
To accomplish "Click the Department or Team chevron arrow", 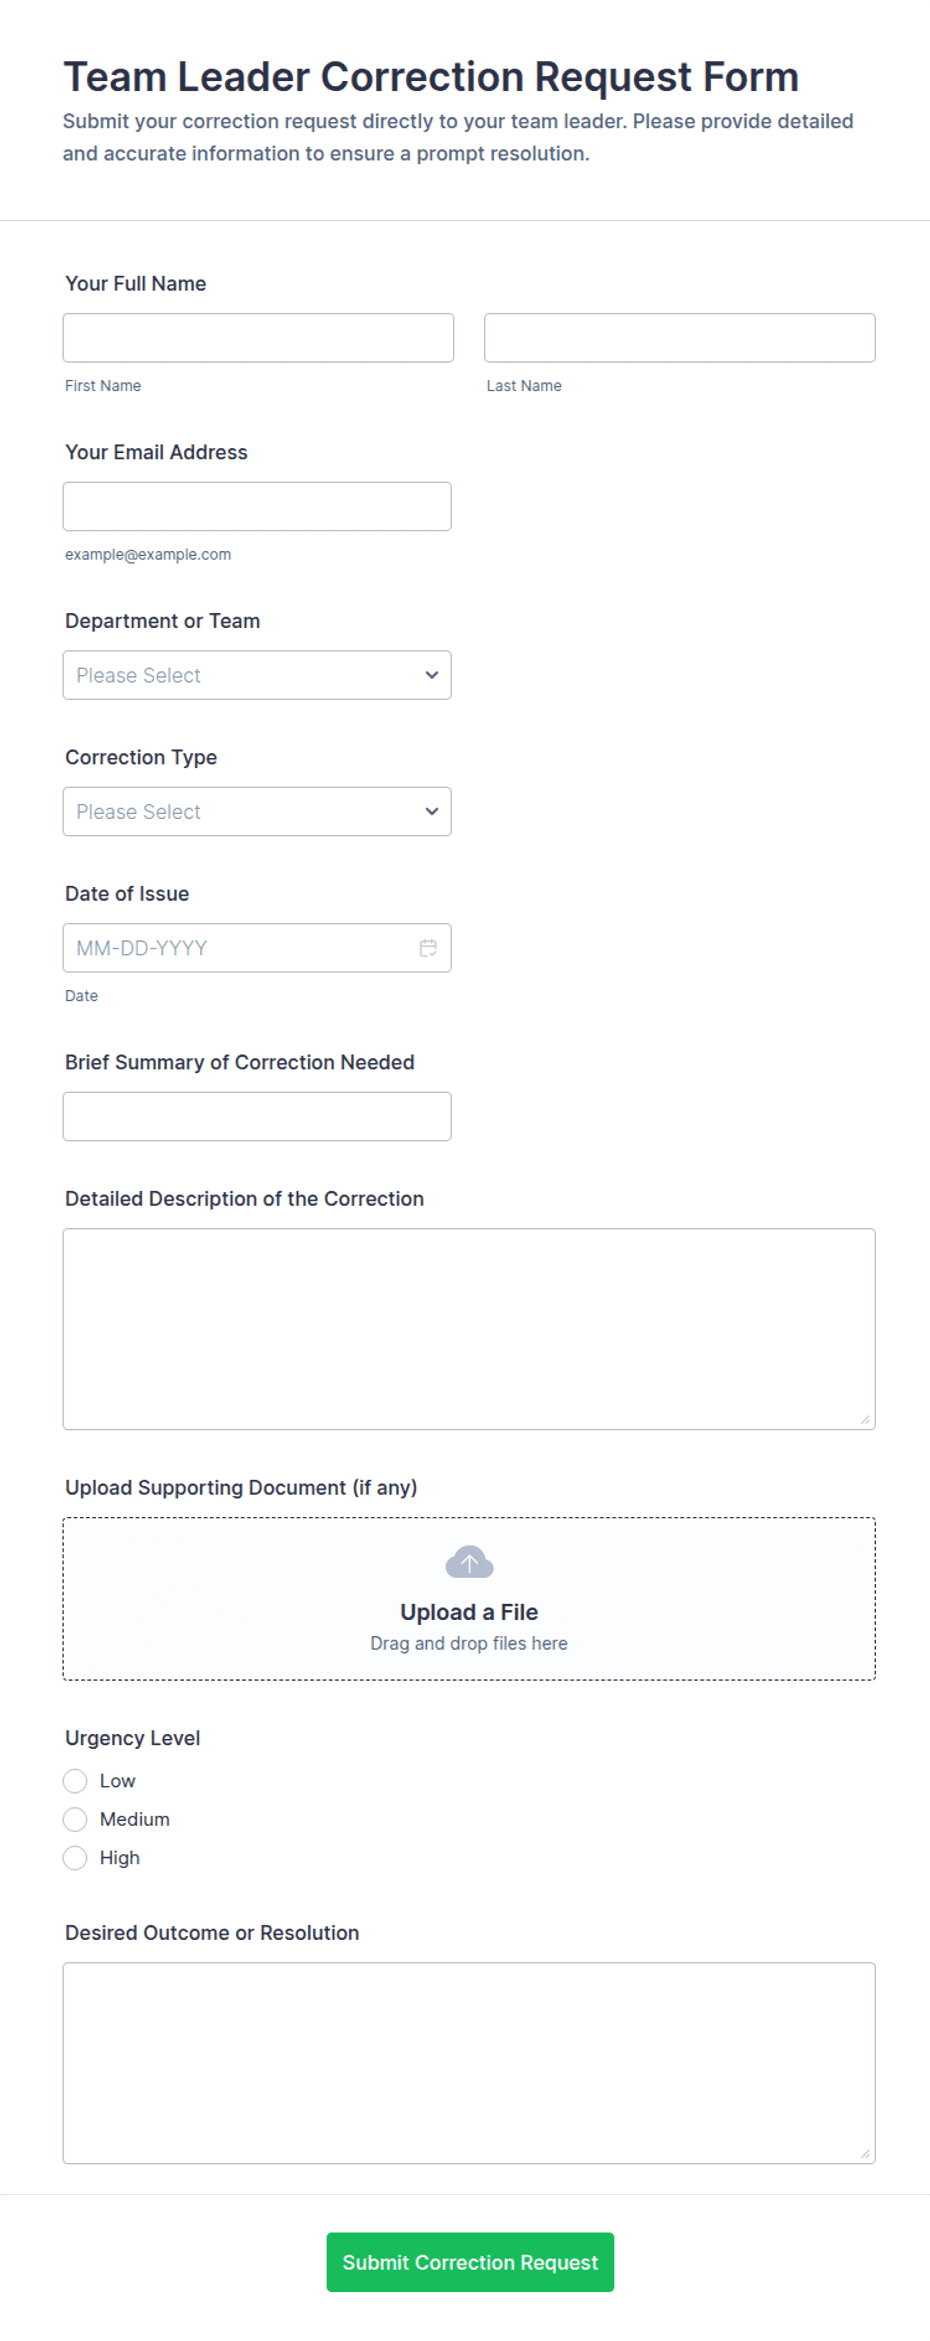I will pyautogui.click(x=431, y=675).
